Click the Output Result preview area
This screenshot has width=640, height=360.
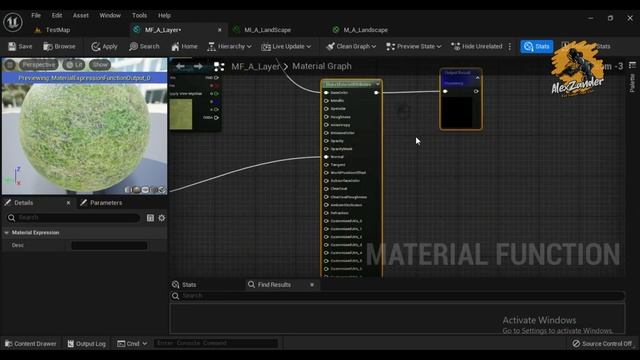pos(458,112)
